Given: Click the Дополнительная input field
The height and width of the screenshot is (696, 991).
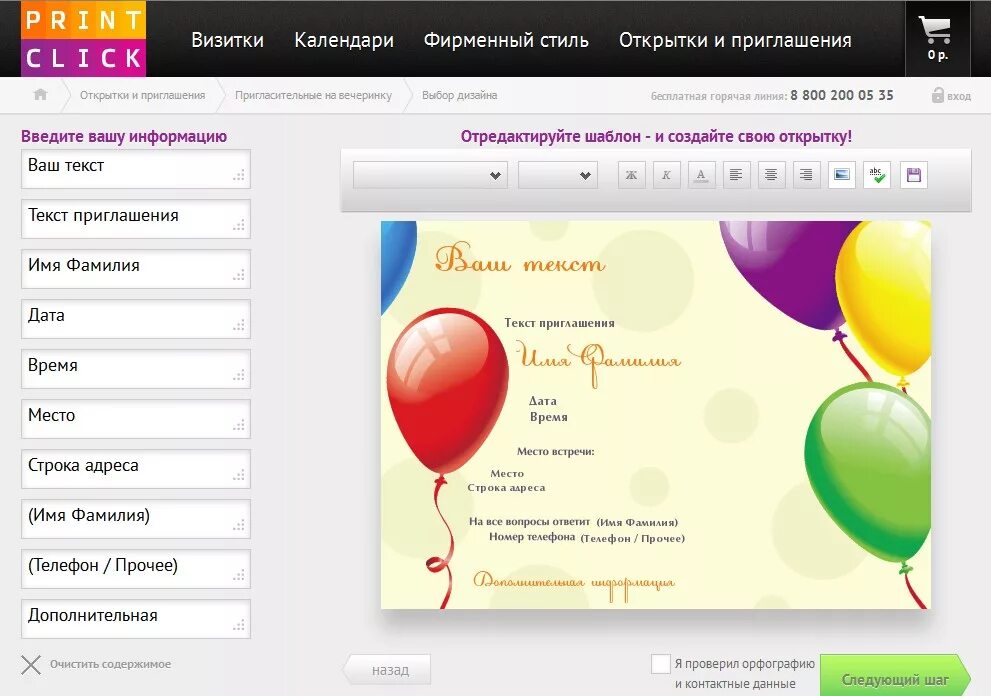Looking at the screenshot, I should pos(136,619).
